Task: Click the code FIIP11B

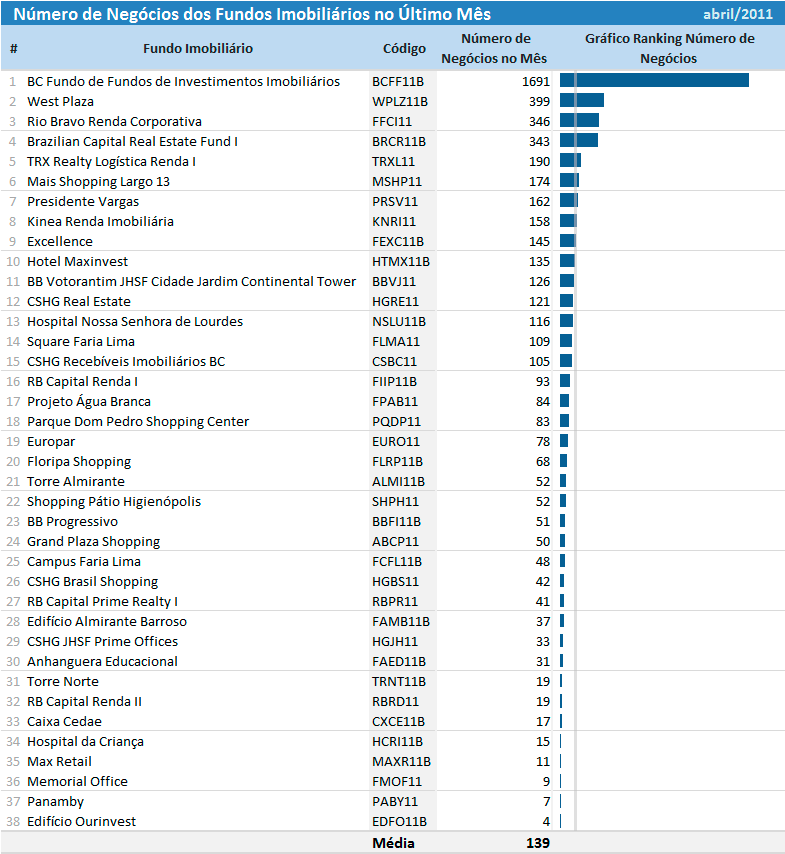Action: point(394,382)
